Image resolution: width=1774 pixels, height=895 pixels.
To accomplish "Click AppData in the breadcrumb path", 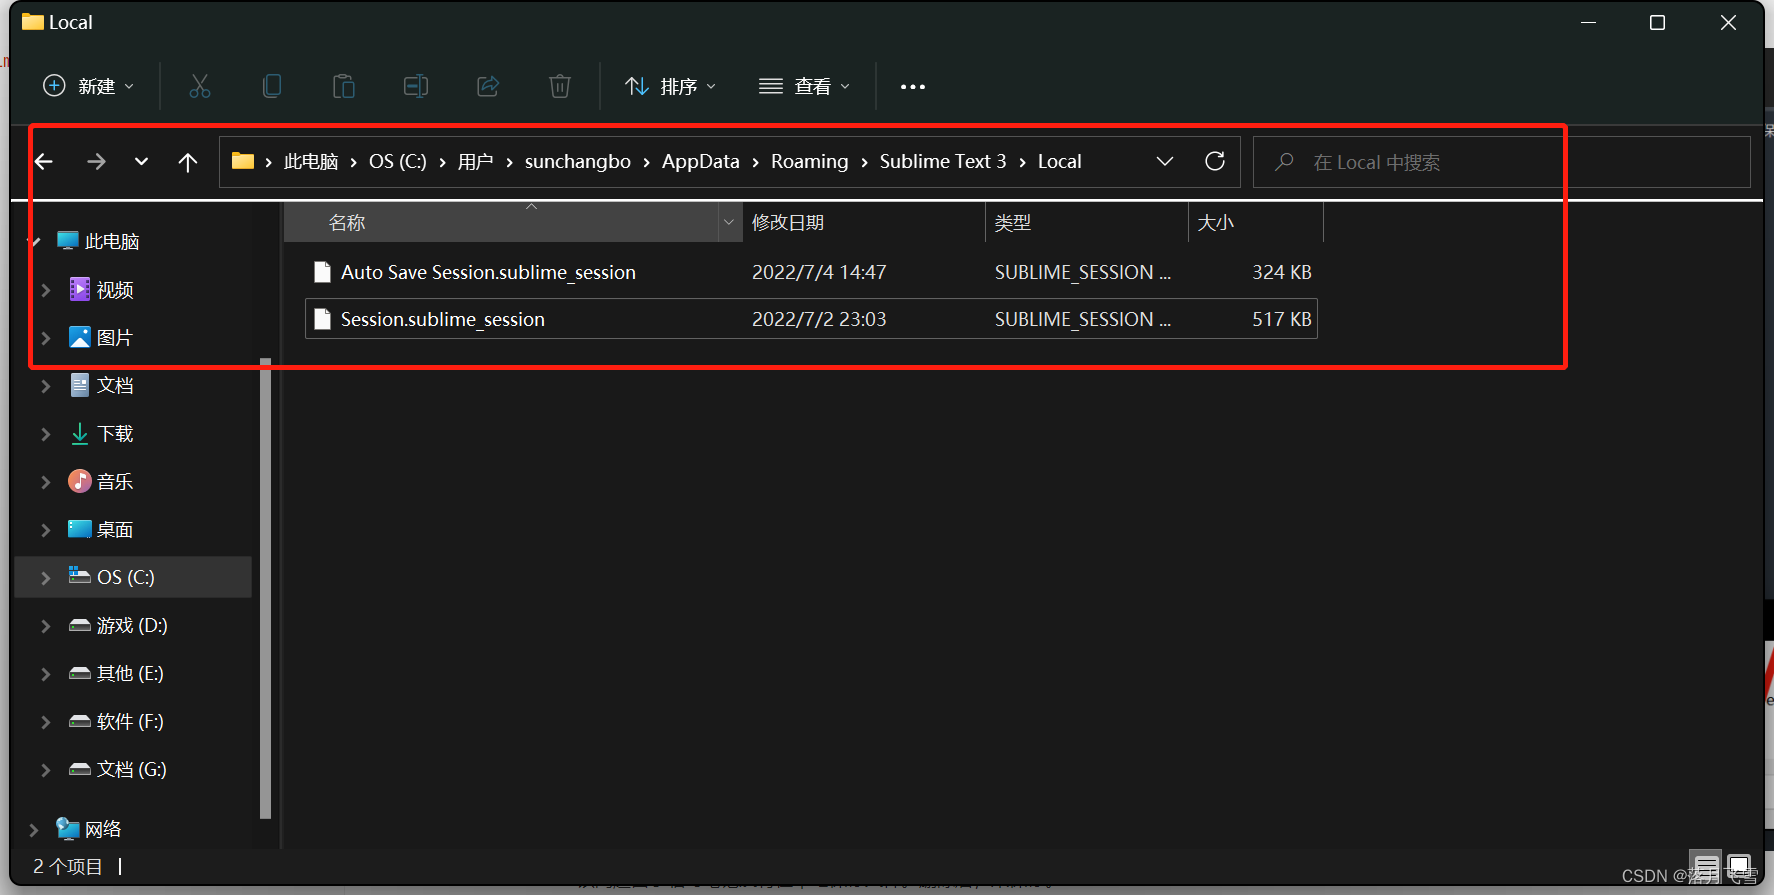I will pos(700,161).
